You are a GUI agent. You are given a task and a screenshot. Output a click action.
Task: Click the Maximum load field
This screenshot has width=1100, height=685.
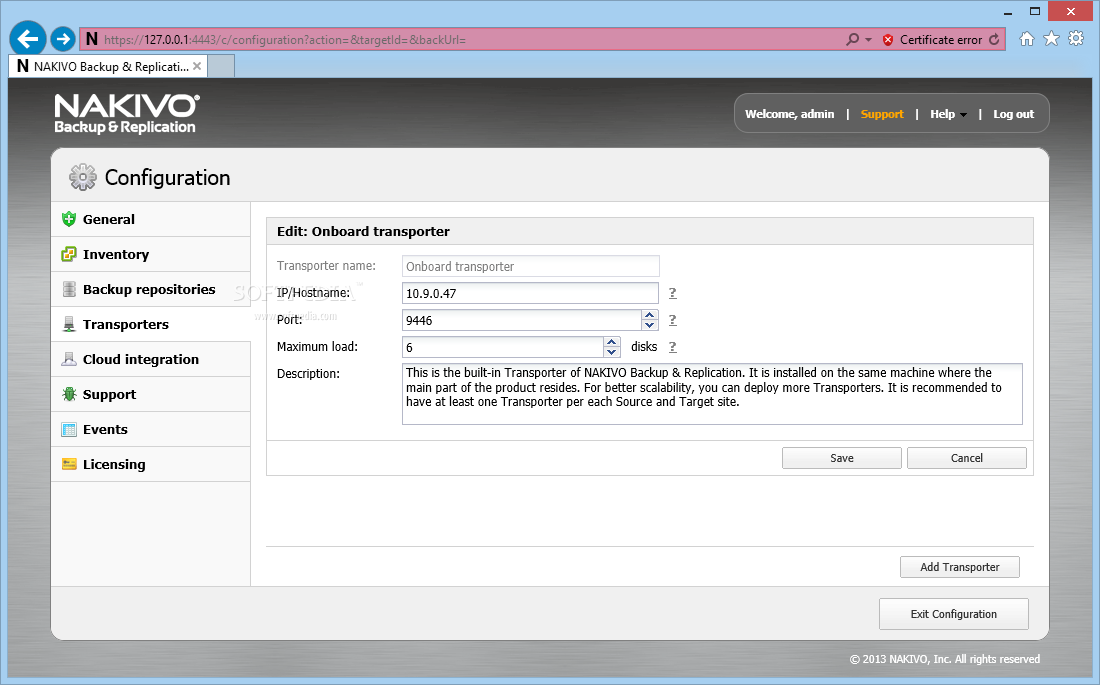pos(503,347)
